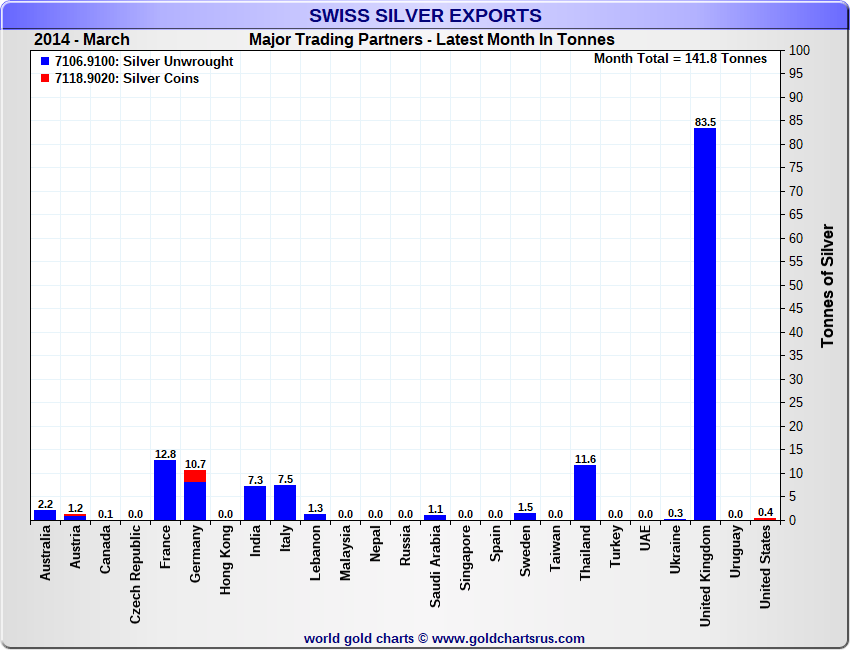Click the United States axis label
This screenshot has height=650, width=850.
tap(765, 568)
